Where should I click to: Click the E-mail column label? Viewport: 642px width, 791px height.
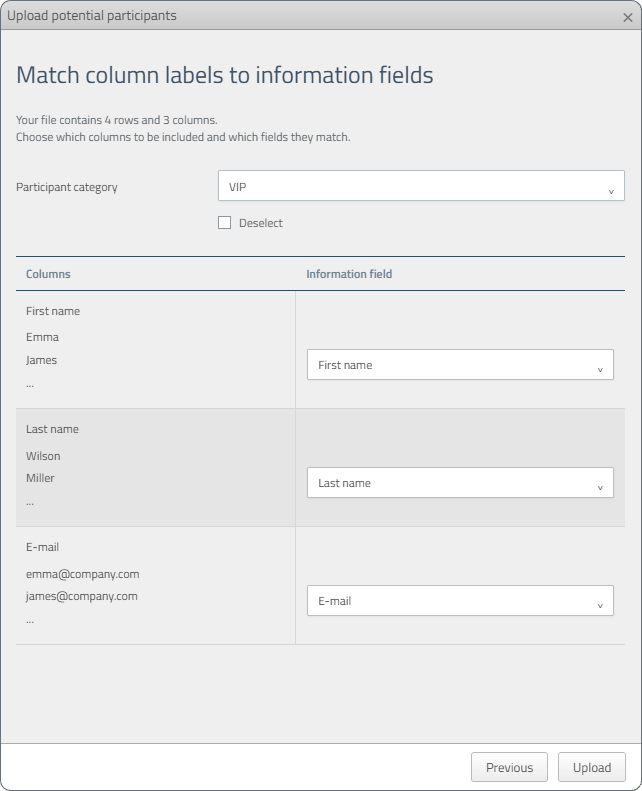[x=42, y=547]
